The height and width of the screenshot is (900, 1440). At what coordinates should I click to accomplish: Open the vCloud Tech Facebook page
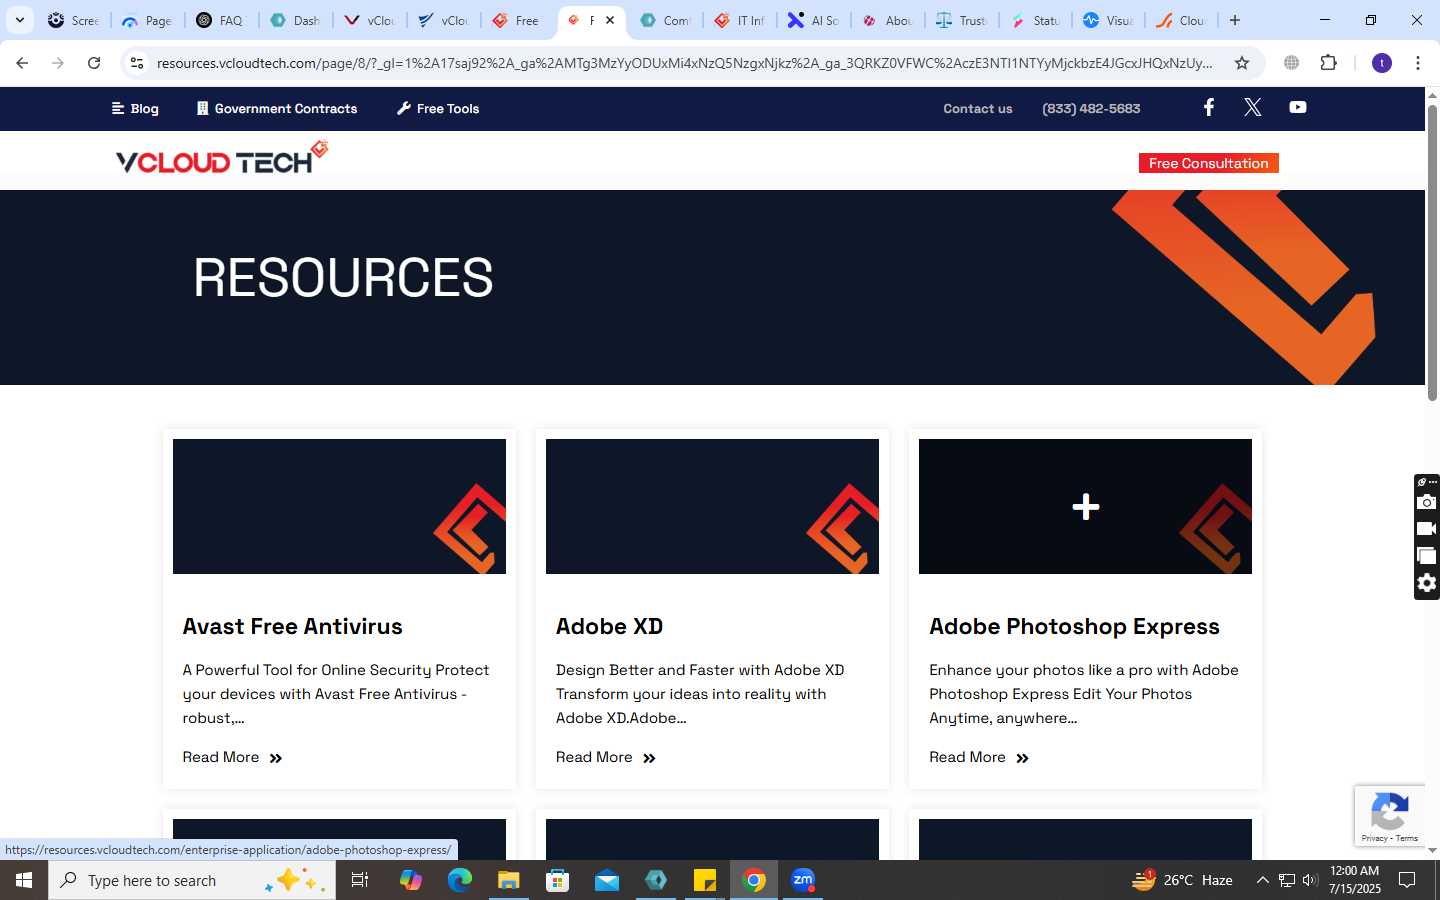coord(1208,108)
